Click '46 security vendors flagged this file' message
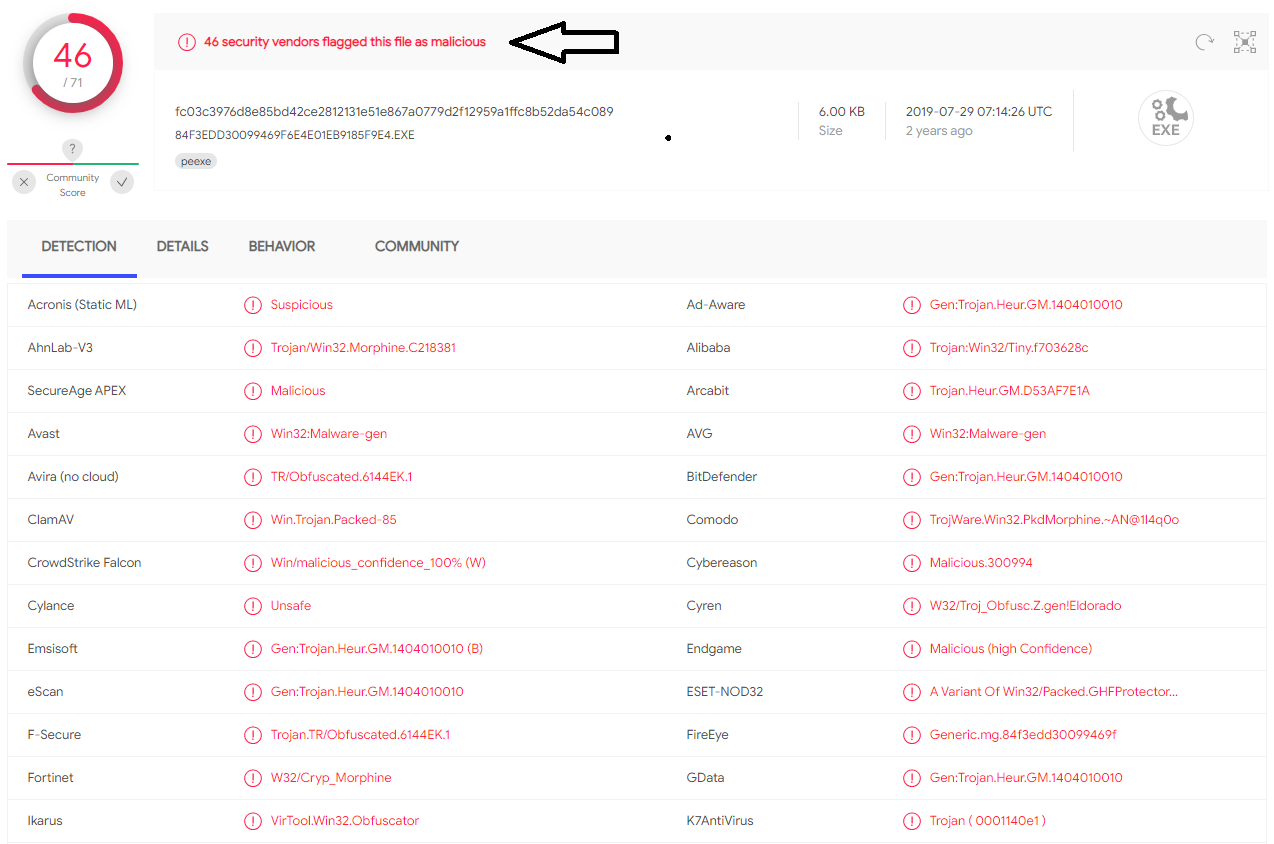This screenshot has width=1274, height=844. pyautogui.click(x=345, y=42)
